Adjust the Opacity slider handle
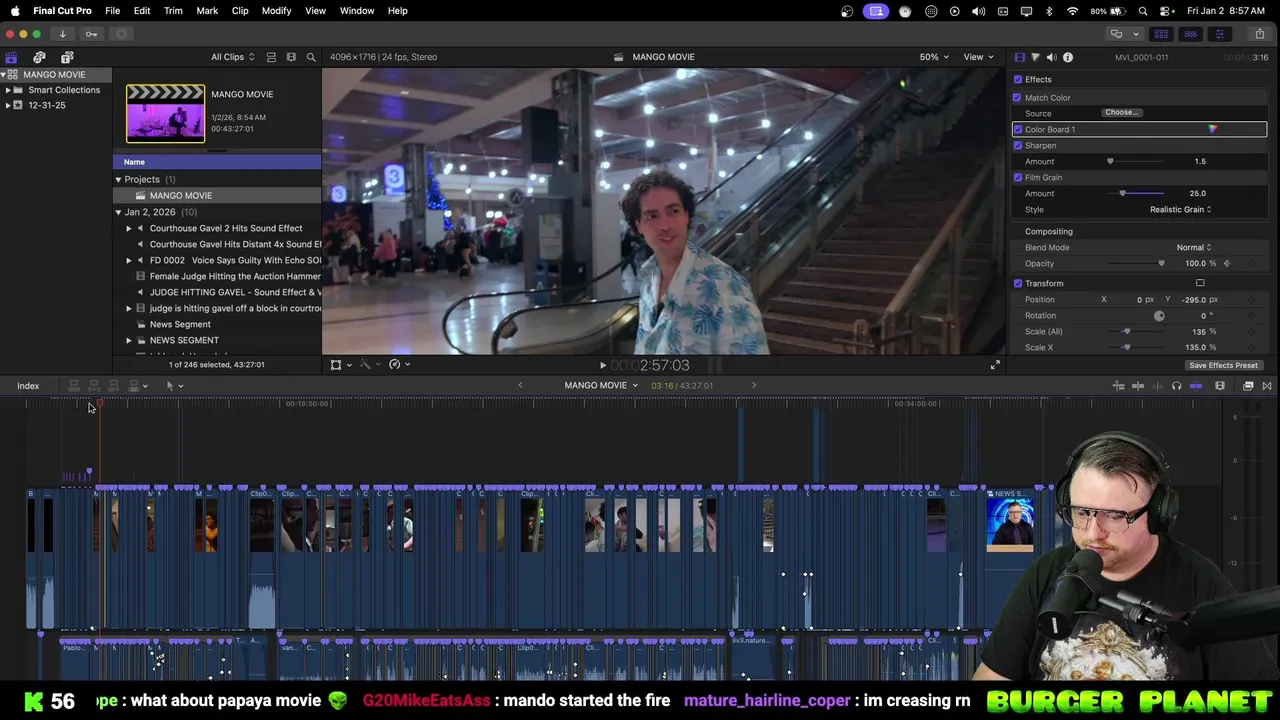The image size is (1280, 720). 1161,264
